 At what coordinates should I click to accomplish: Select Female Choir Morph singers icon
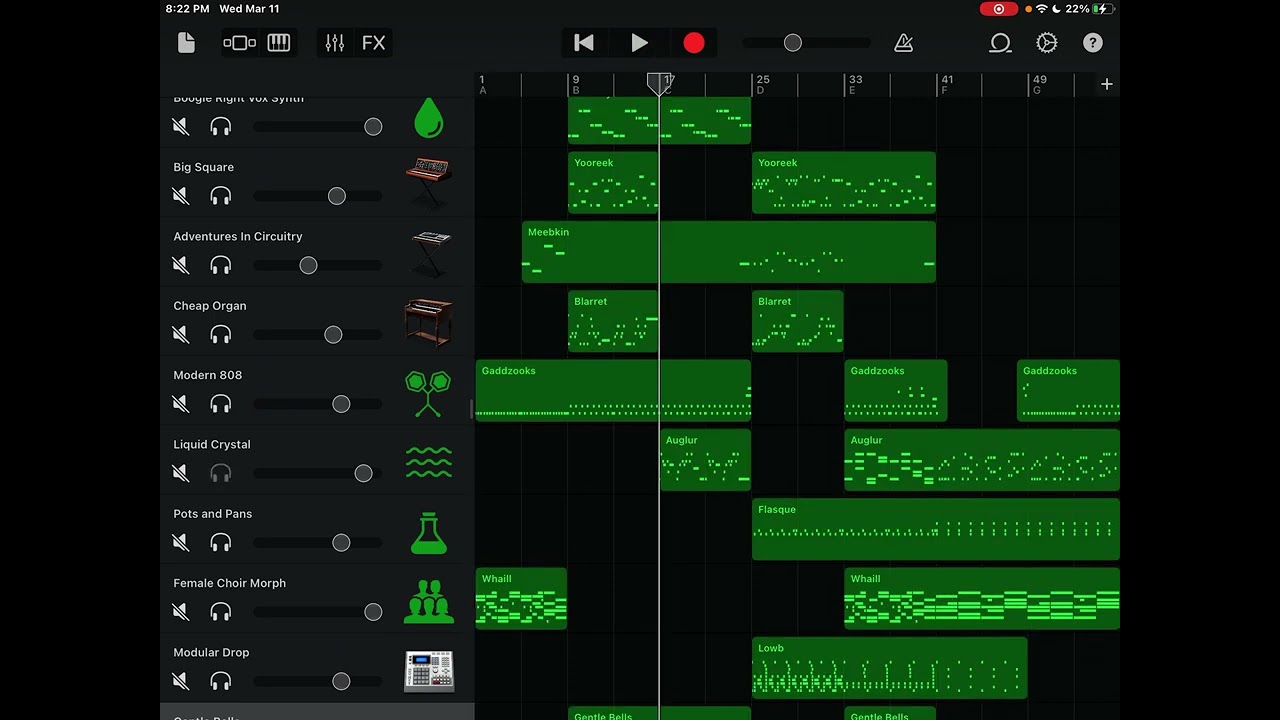tap(428, 601)
